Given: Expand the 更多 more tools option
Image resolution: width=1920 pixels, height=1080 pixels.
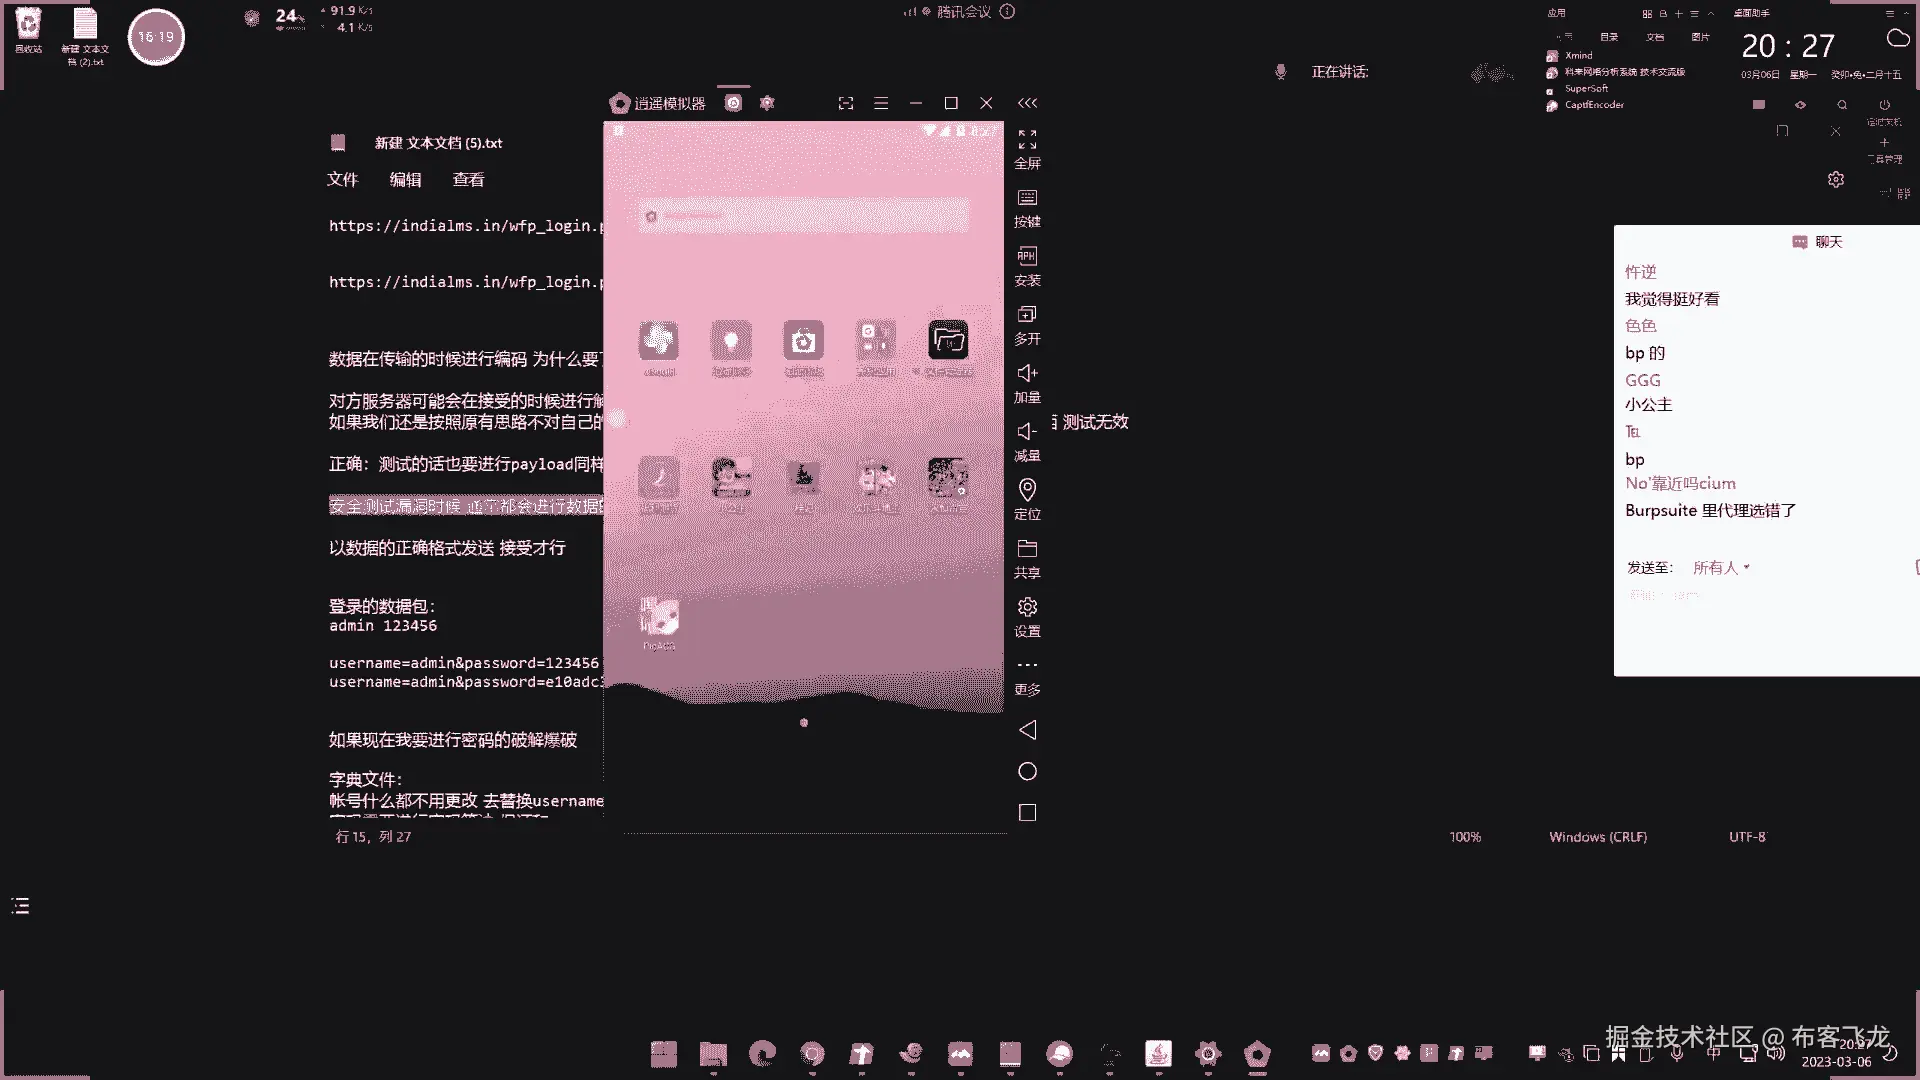Looking at the screenshot, I should [x=1027, y=666].
